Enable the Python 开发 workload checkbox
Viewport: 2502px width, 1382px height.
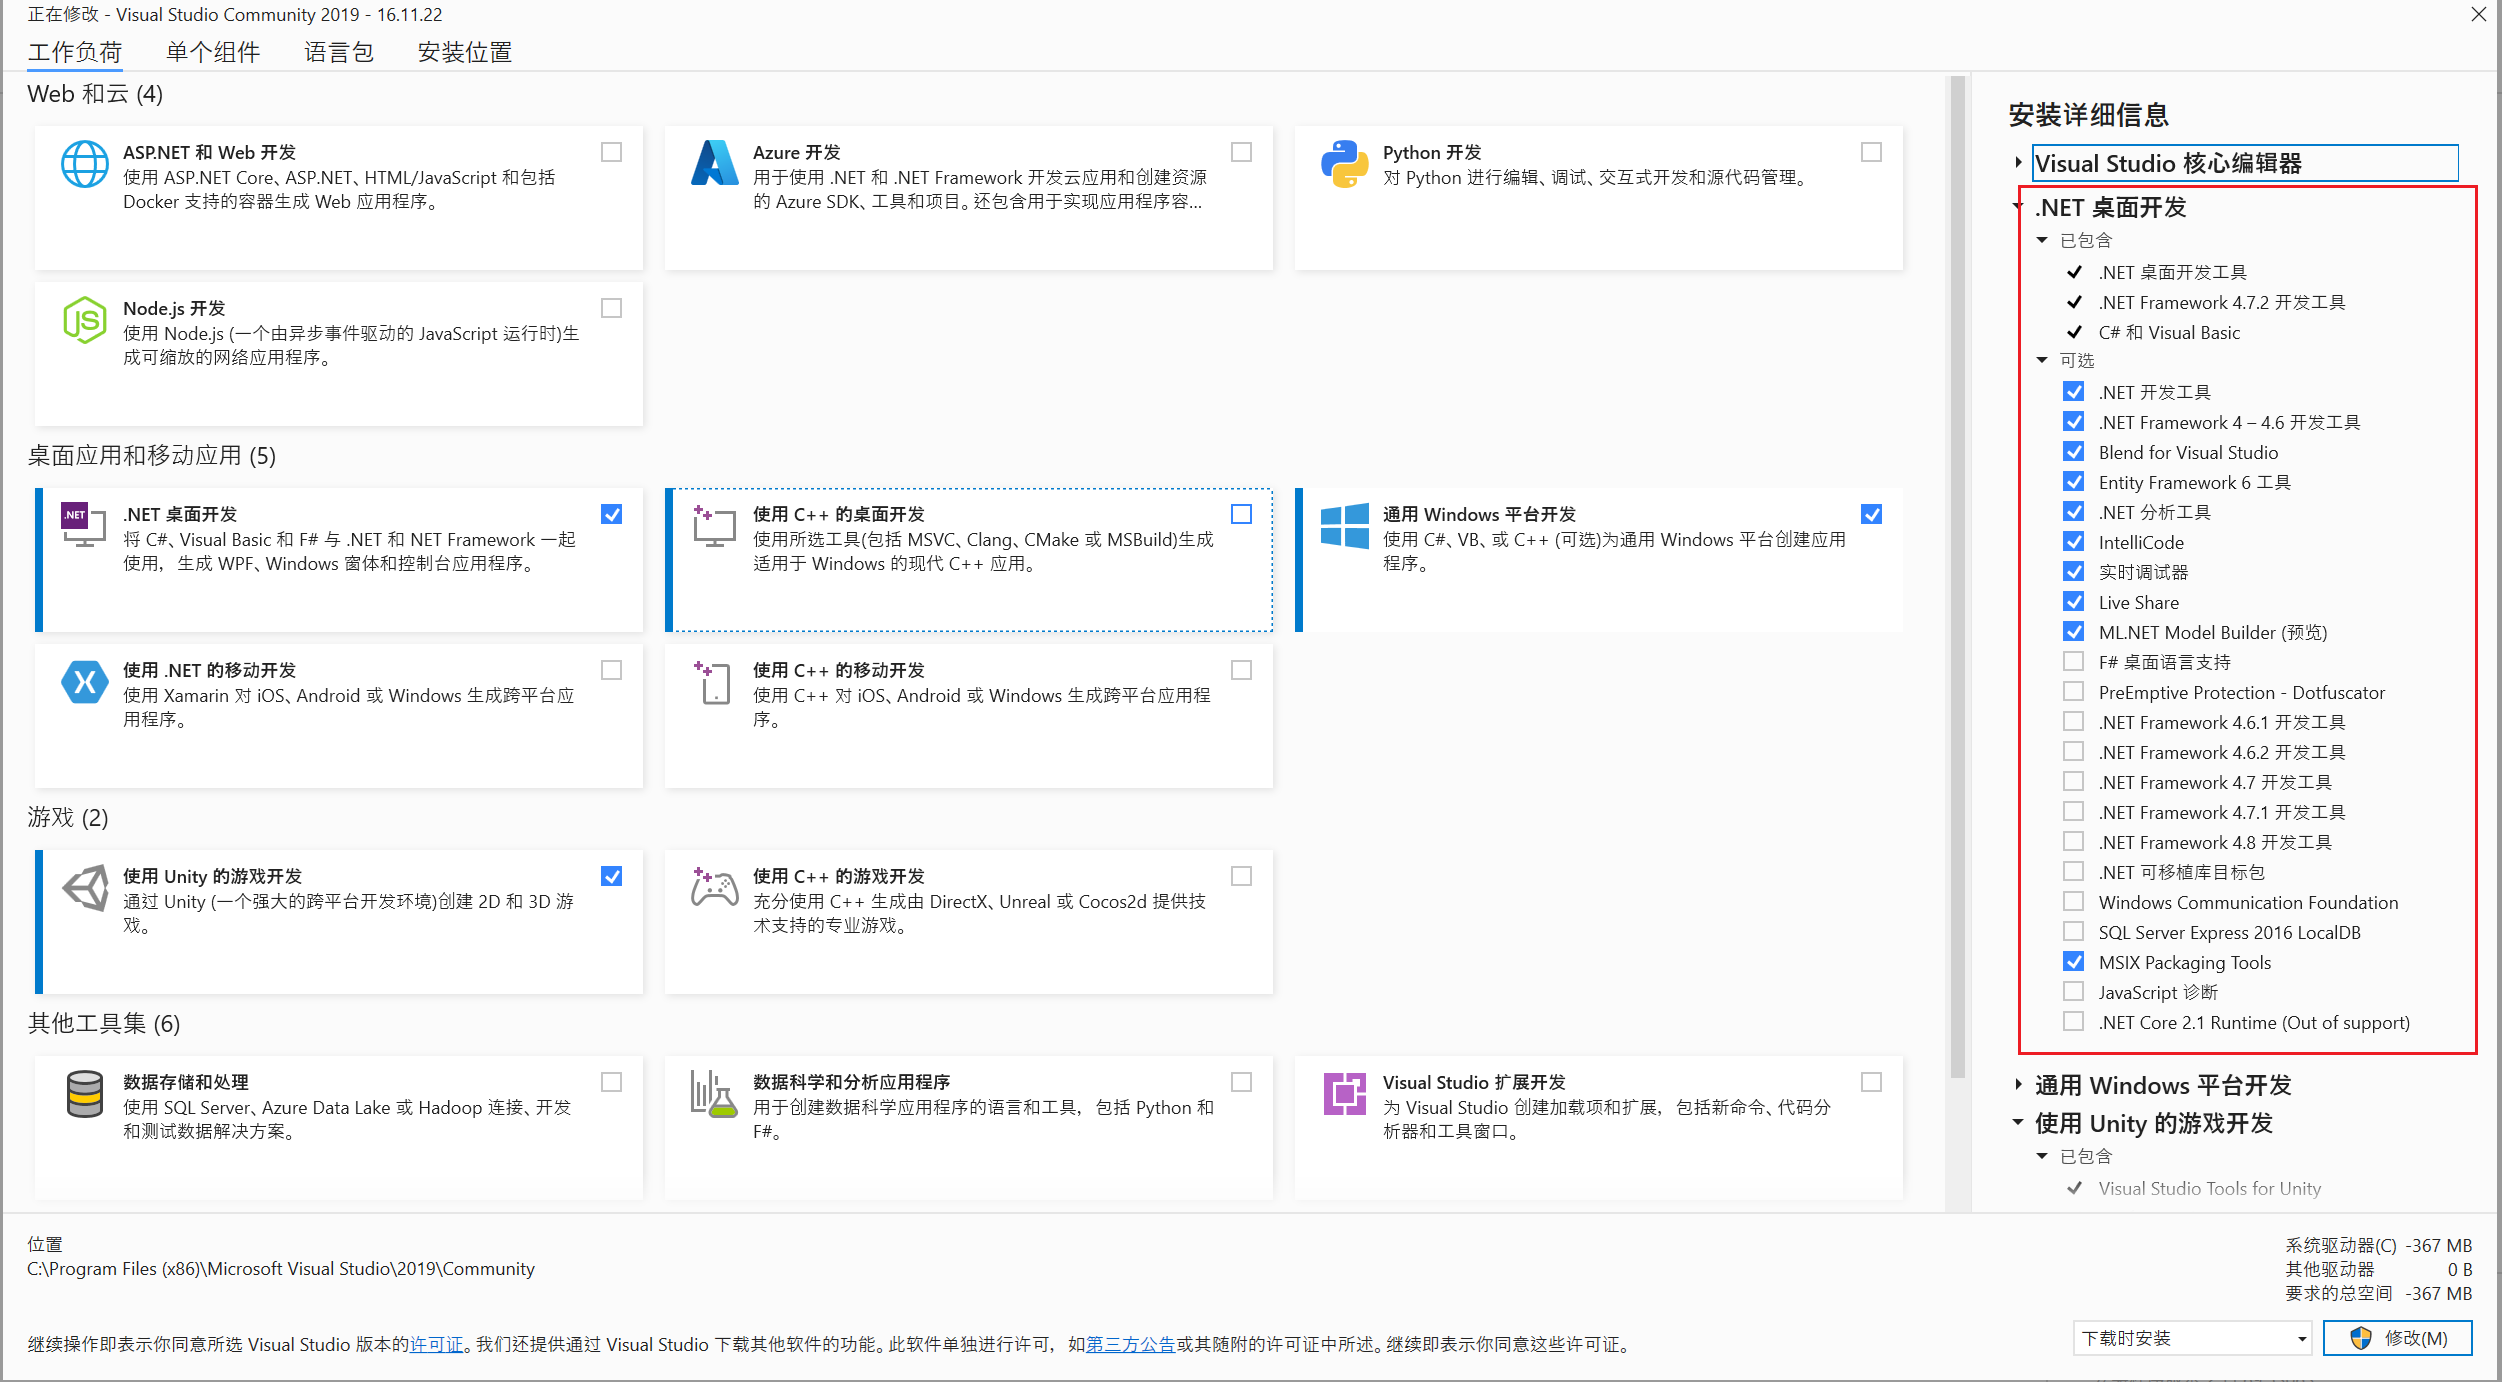1871,152
